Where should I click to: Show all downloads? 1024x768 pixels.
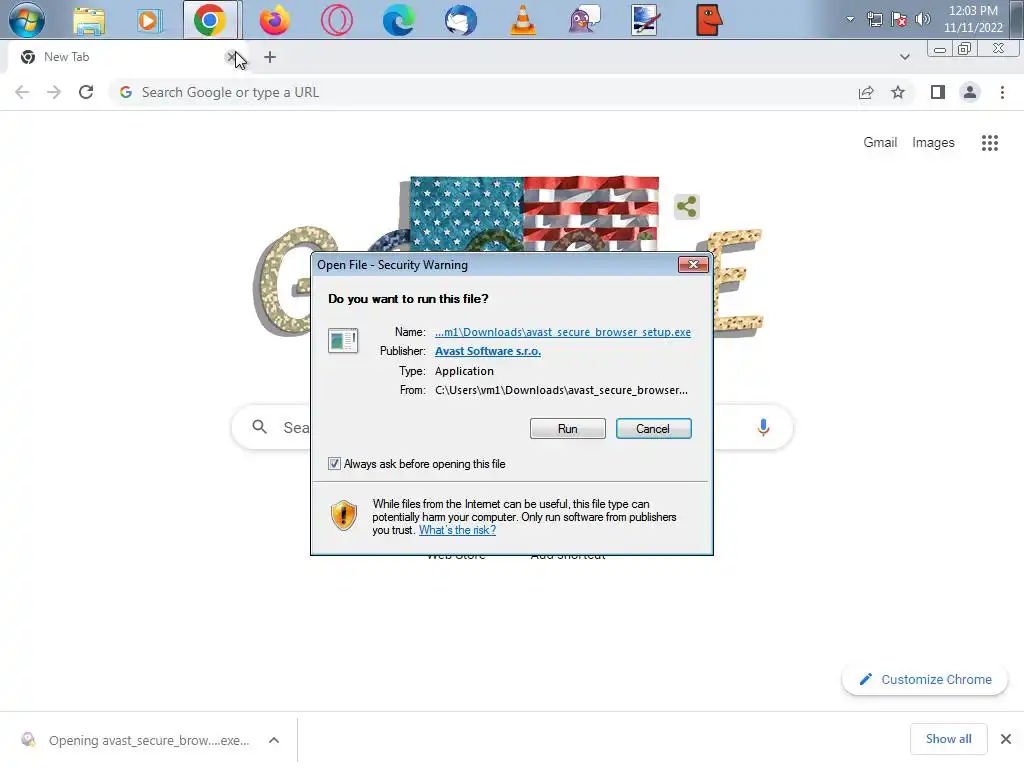click(948, 739)
